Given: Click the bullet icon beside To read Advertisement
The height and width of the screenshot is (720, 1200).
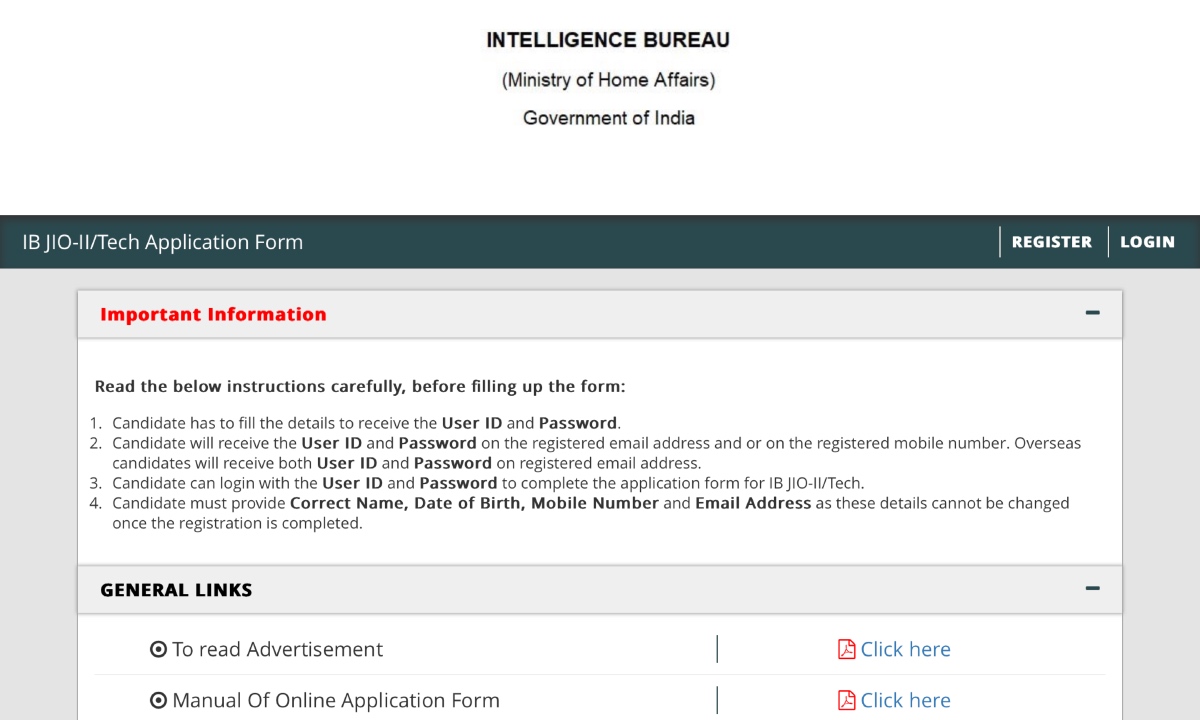Looking at the screenshot, I should (158, 650).
